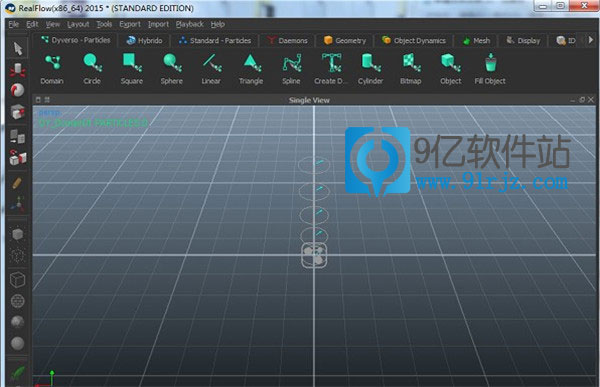Open the partially hidden ID tab
The width and height of the screenshot is (600, 387).
click(566, 41)
